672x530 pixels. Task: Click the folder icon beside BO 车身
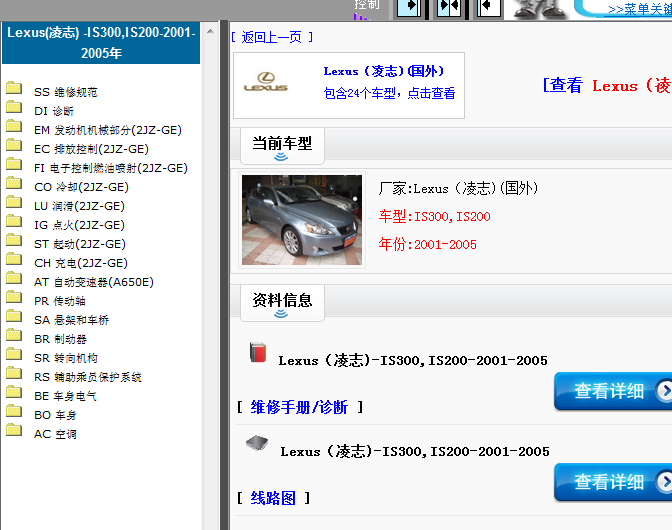coord(14,411)
